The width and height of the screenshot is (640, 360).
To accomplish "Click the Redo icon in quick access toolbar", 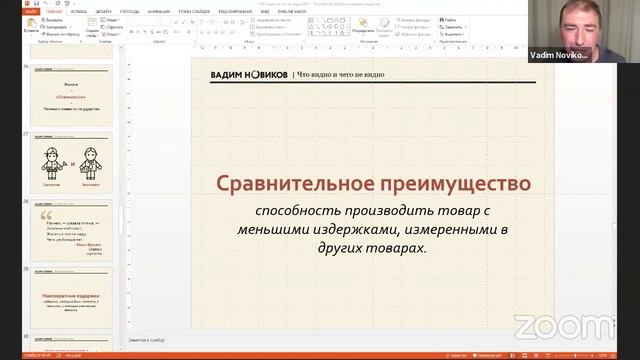I will tap(58, 3).
